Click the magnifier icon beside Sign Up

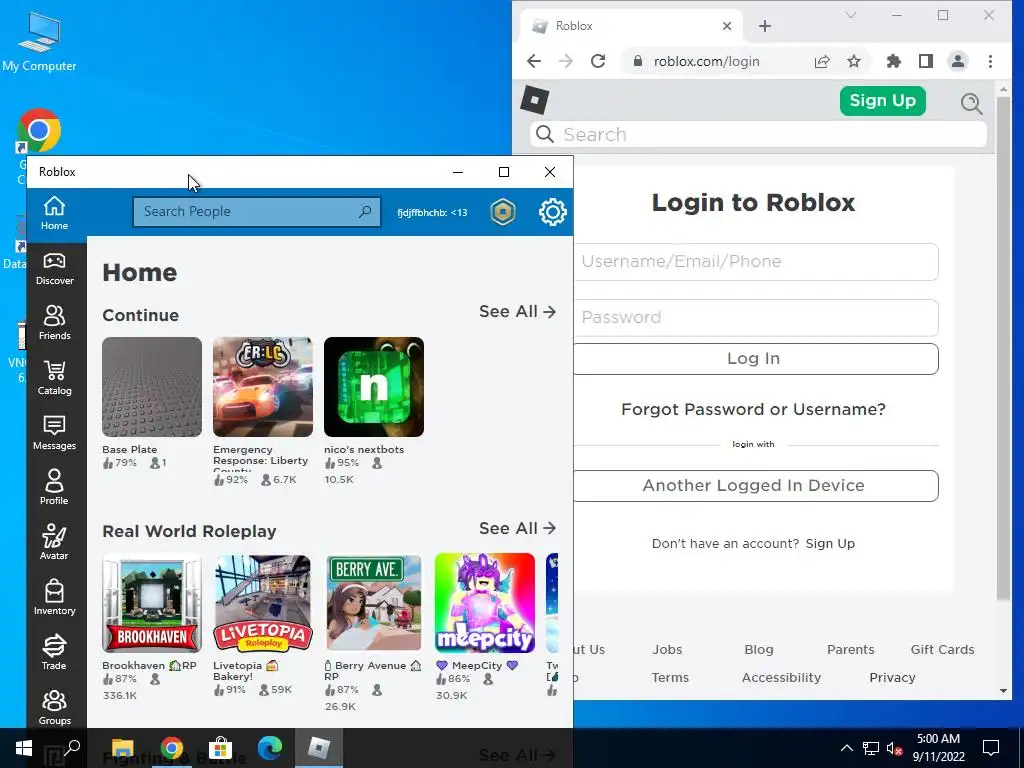971,103
